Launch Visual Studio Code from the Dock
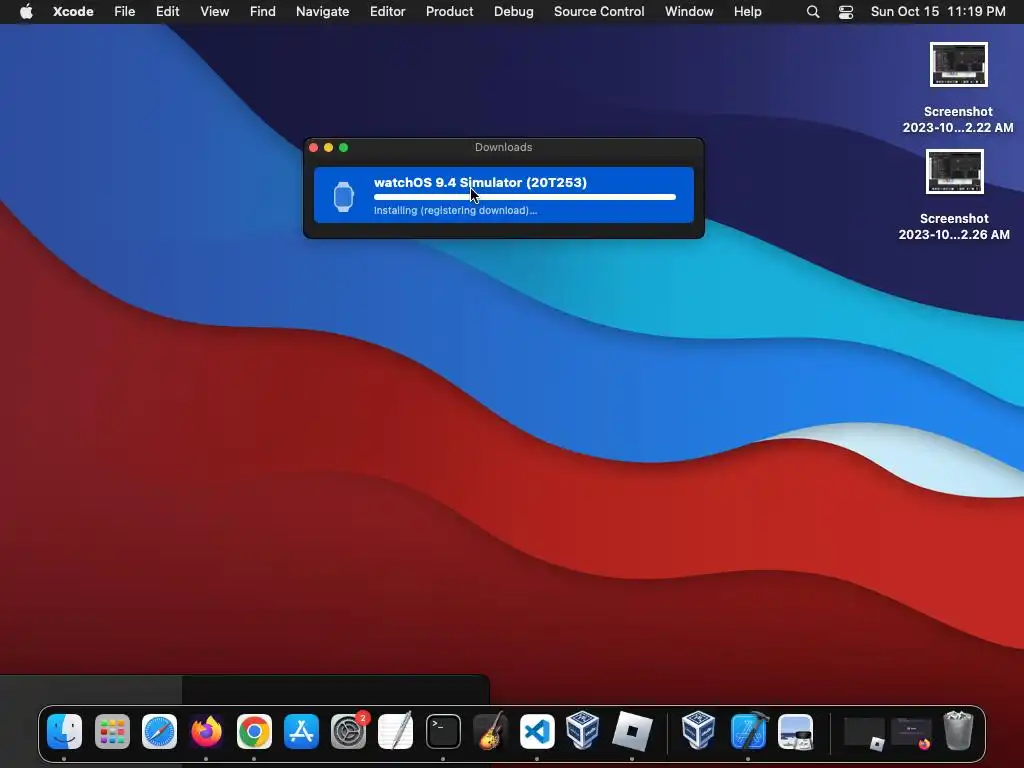This screenshot has height=768, width=1024. (537, 731)
